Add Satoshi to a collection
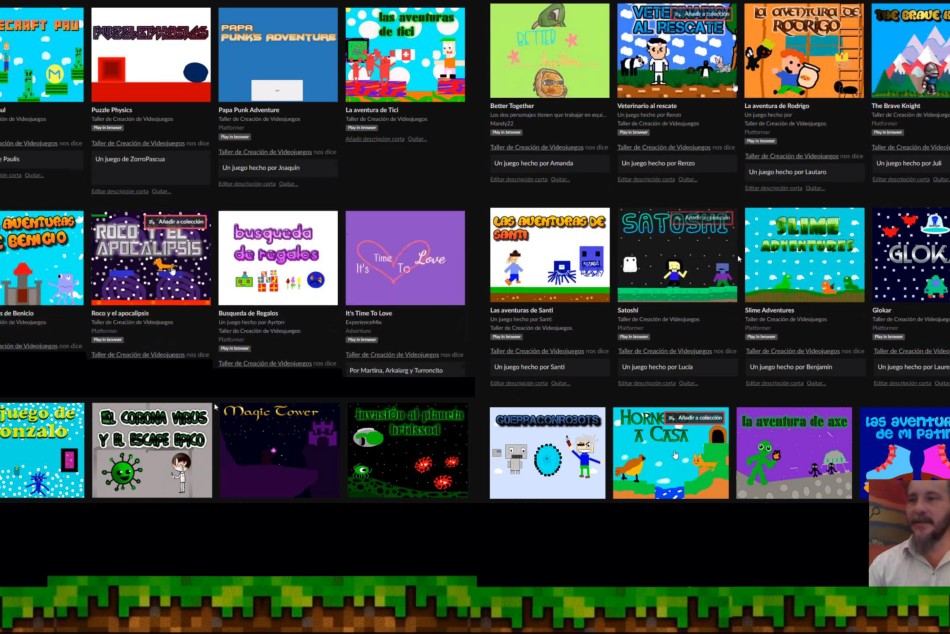The height and width of the screenshot is (634, 950). pos(702,217)
